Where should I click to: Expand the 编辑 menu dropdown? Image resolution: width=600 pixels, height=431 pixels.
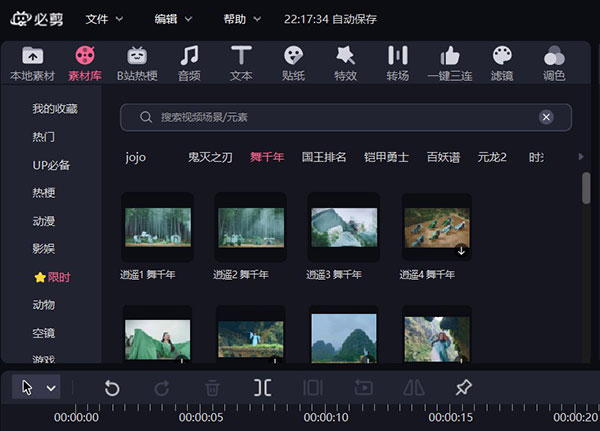pyautogui.click(x=174, y=19)
